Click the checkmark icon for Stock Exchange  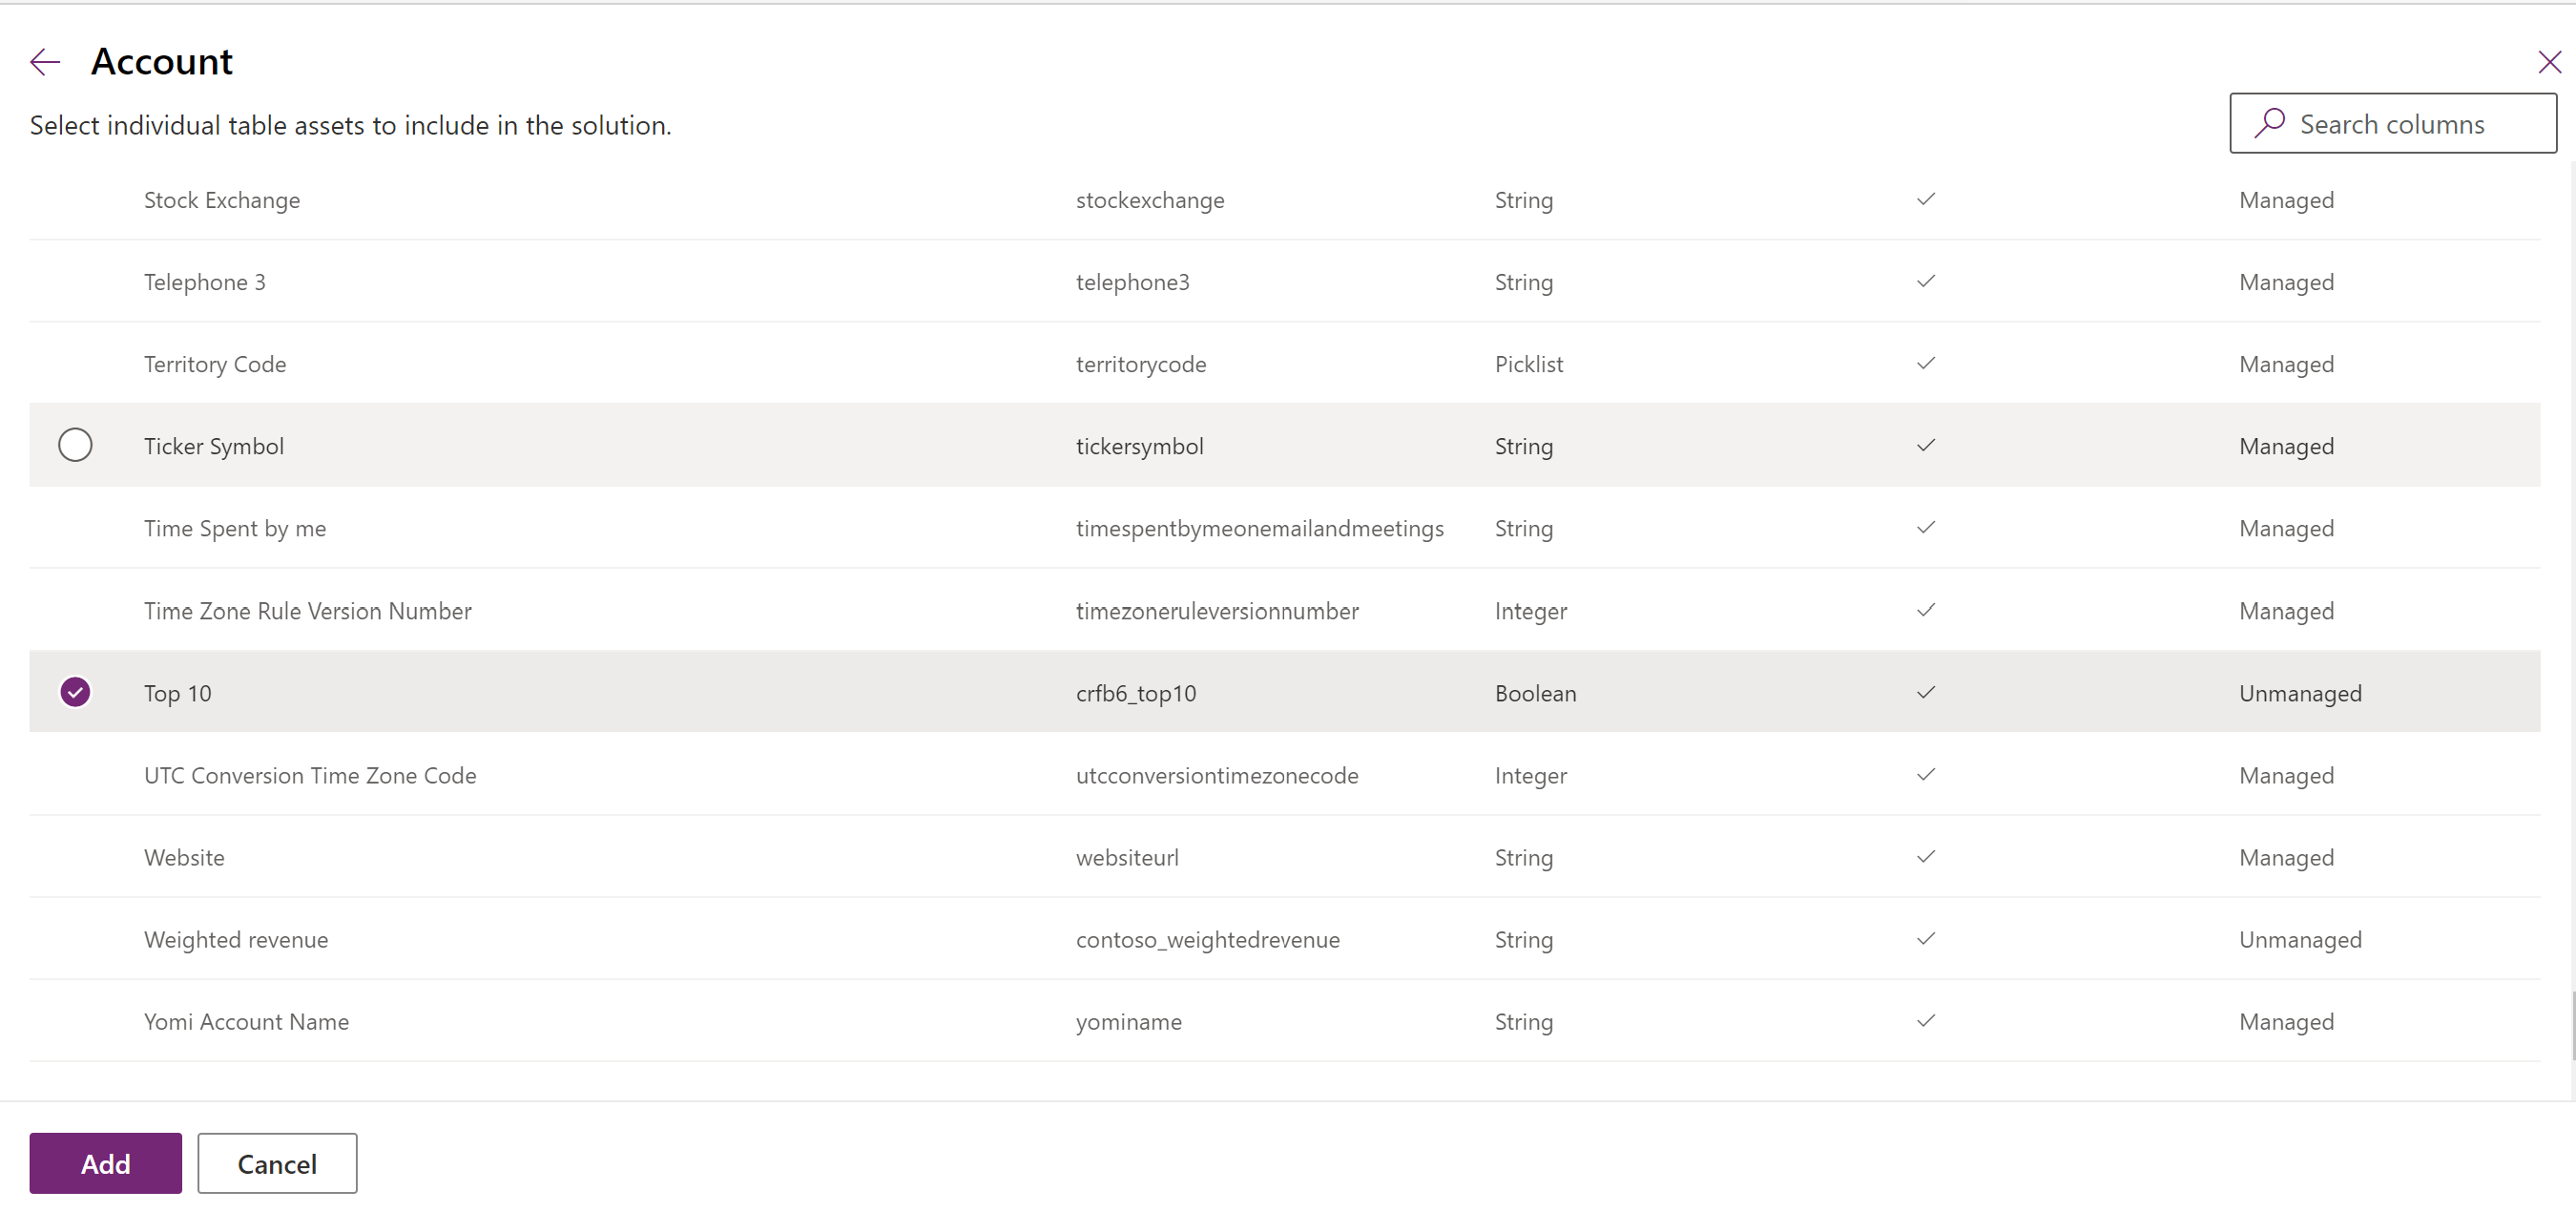click(x=1925, y=199)
